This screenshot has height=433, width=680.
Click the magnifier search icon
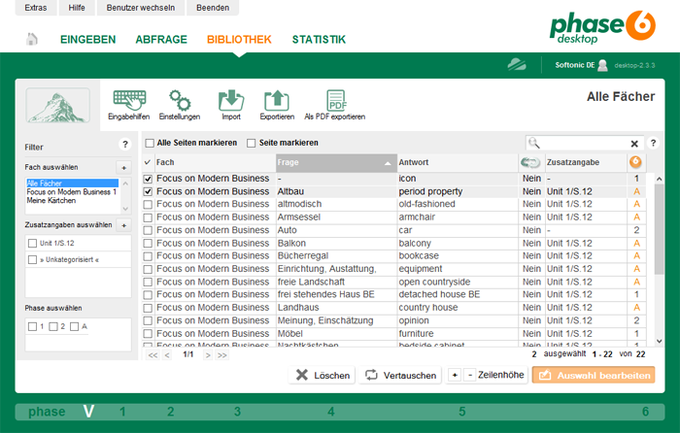click(x=534, y=143)
